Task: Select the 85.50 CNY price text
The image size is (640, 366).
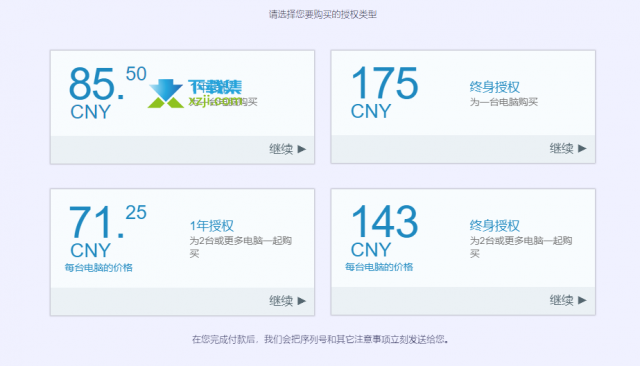Action: tap(108, 93)
